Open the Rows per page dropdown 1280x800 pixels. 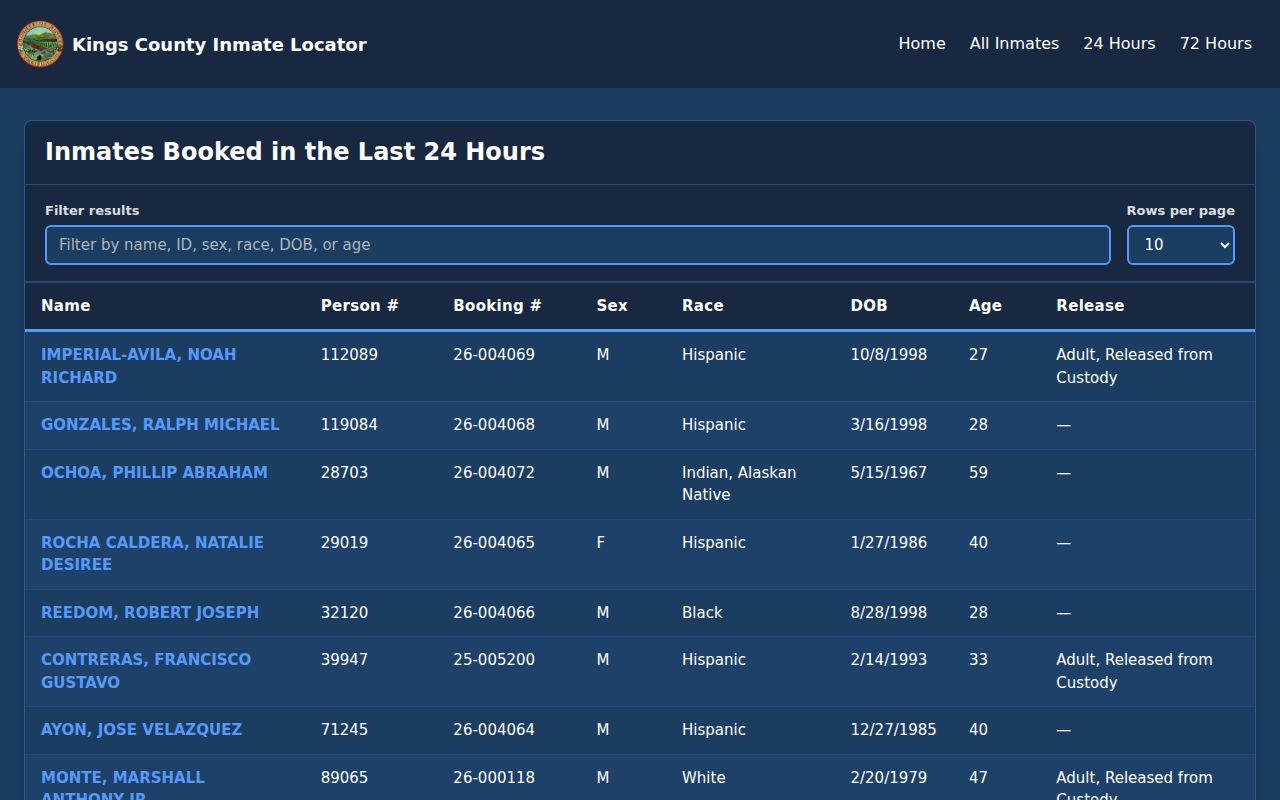coord(1181,245)
